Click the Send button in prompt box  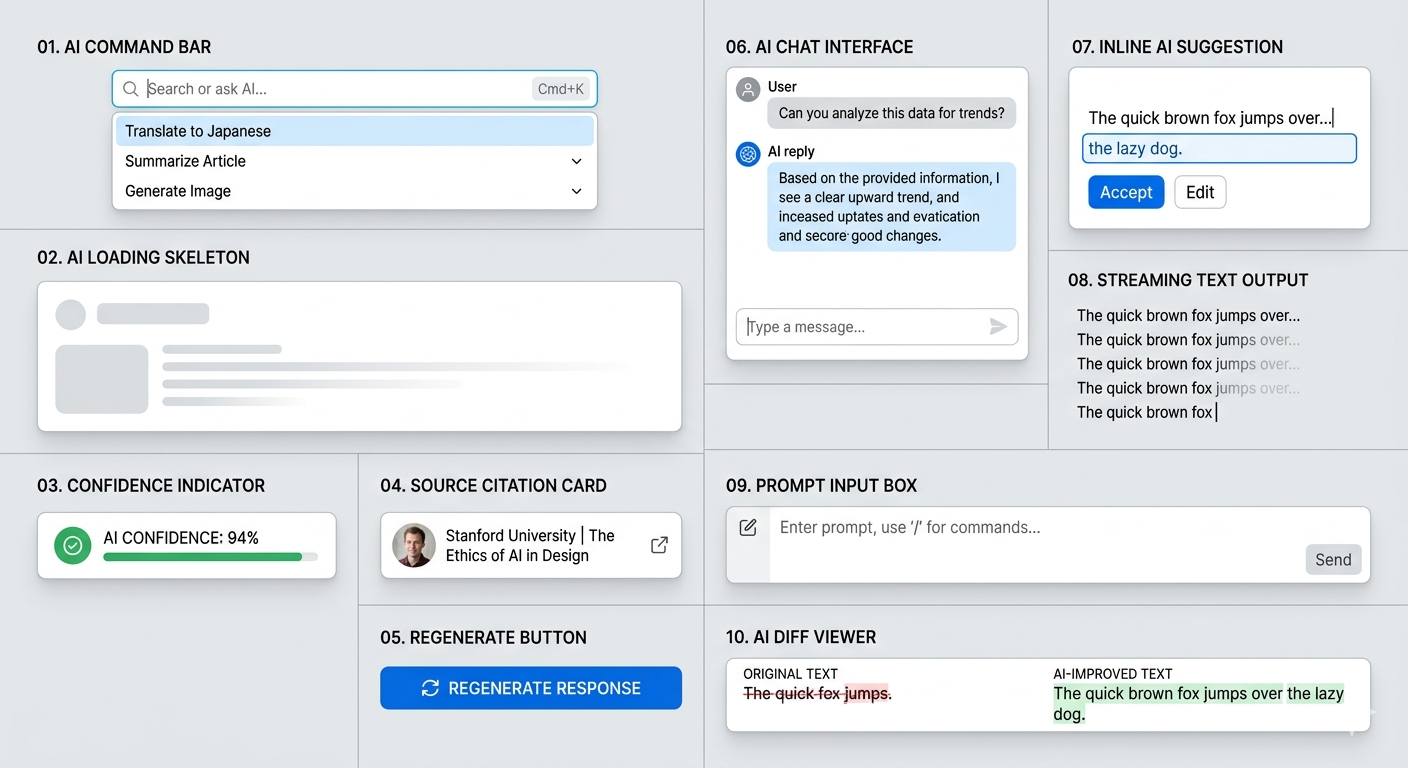tap(1333, 560)
